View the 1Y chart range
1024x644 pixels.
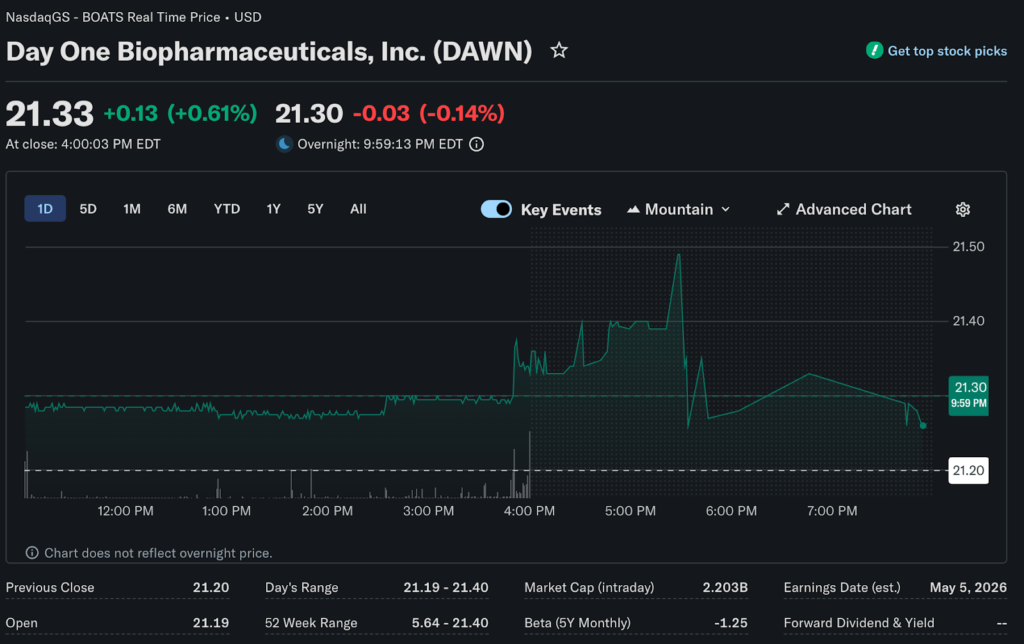coord(273,209)
